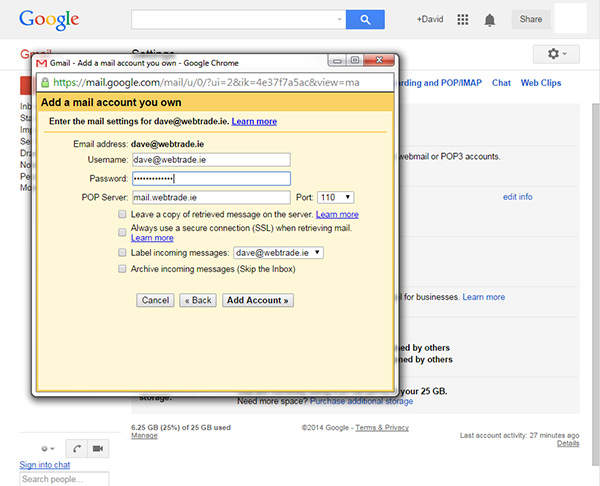The height and width of the screenshot is (486, 600).
Task: Enable Leave a copy of retrieved message checkbox
Action: coord(122,214)
